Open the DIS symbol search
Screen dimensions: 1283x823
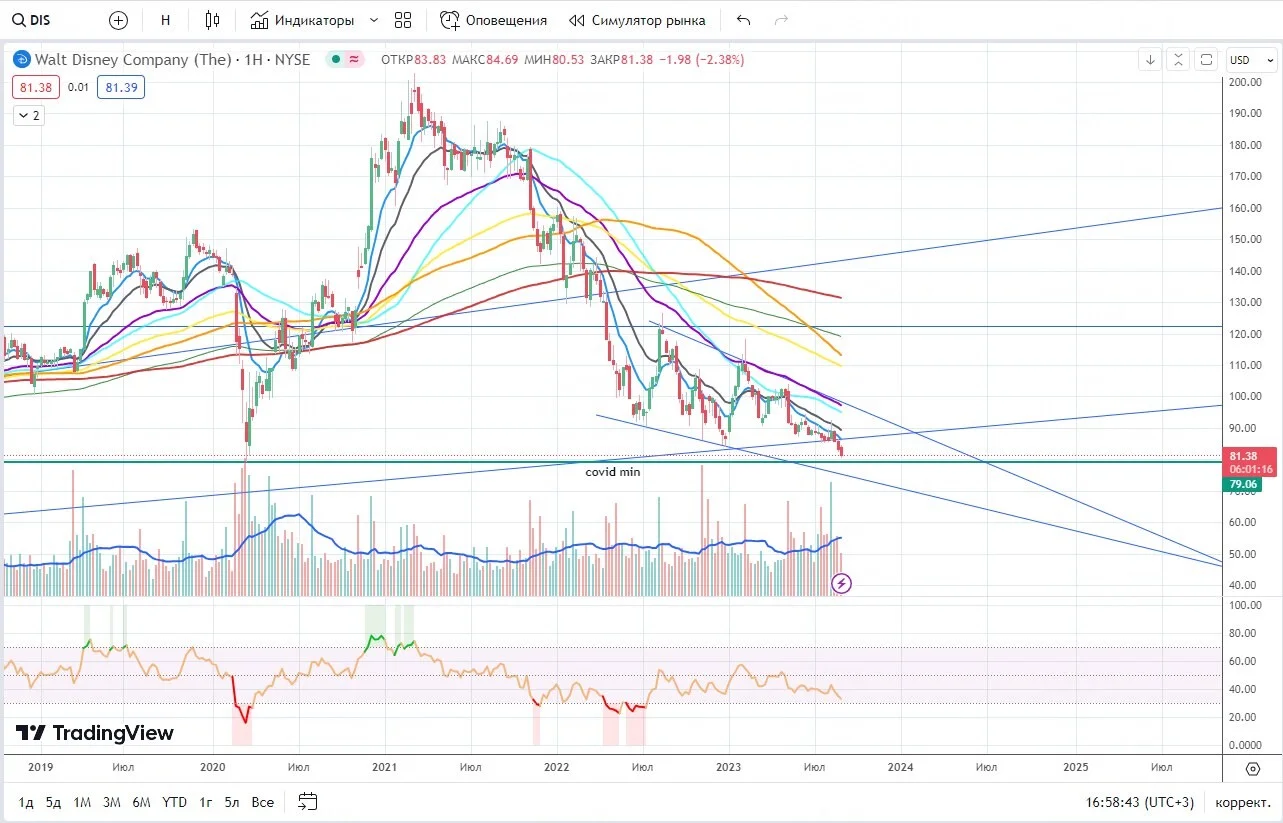[32, 20]
